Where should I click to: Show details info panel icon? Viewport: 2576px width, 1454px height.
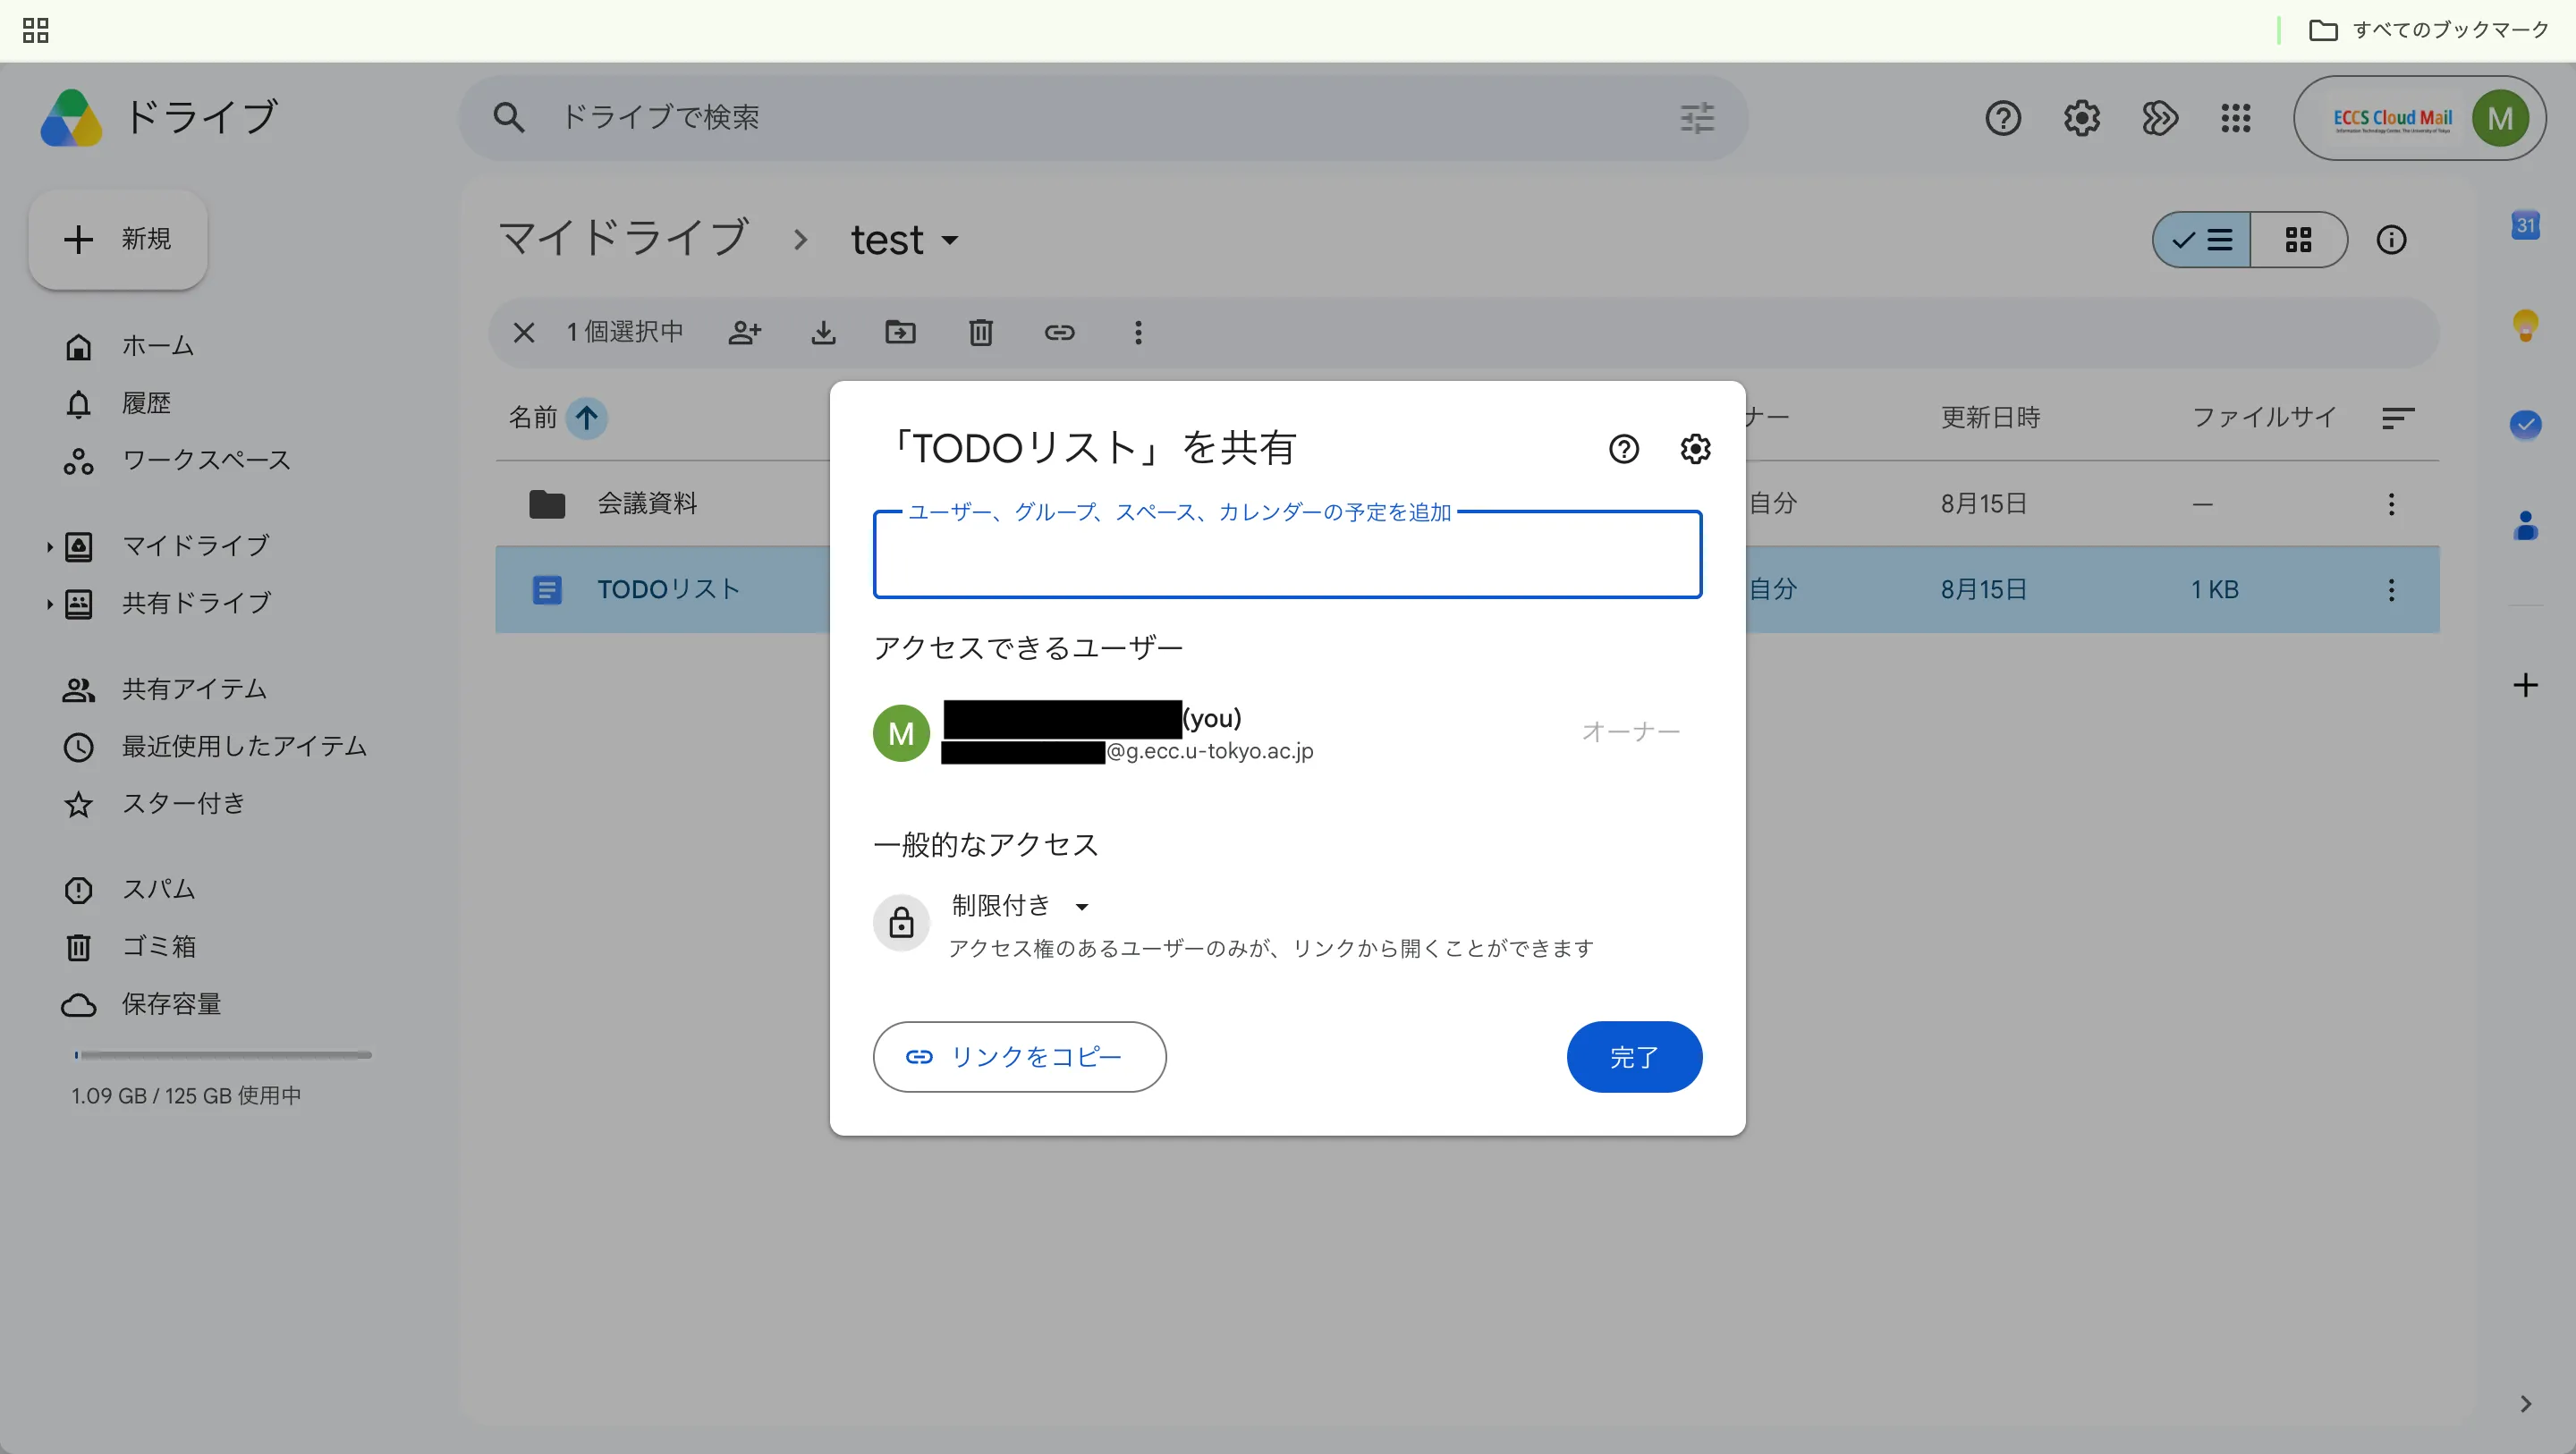tap(2391, 240)
